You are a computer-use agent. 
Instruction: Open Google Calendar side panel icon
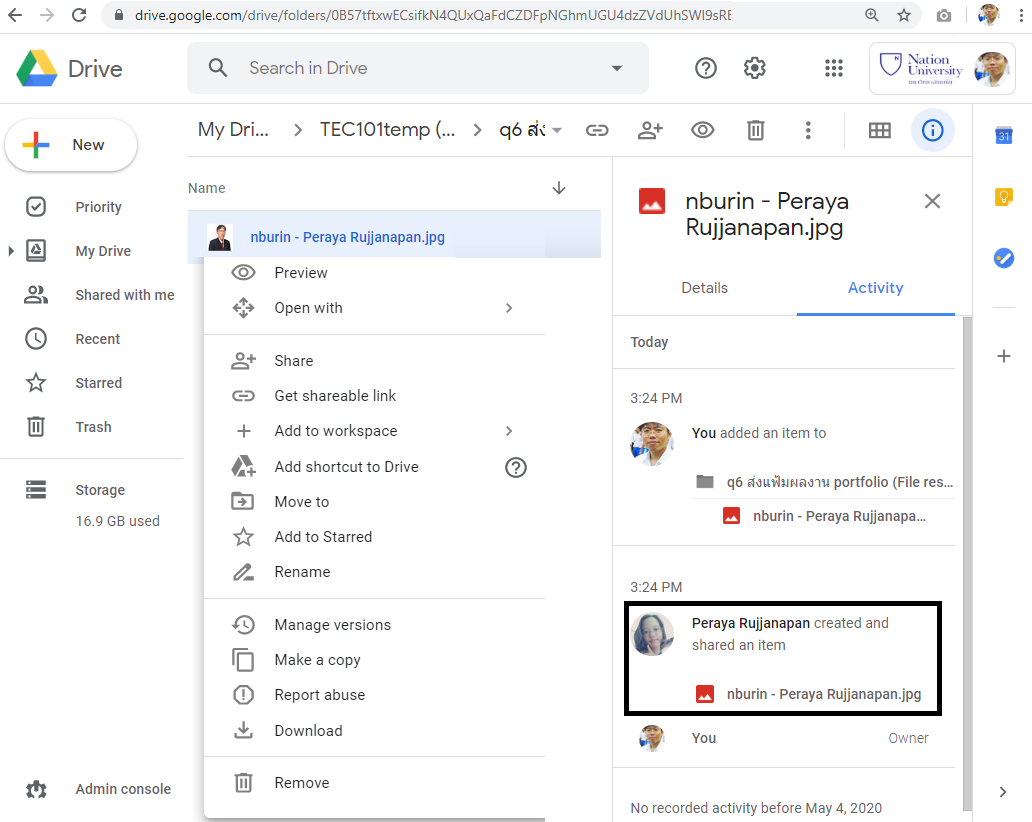click(1004, 137)
